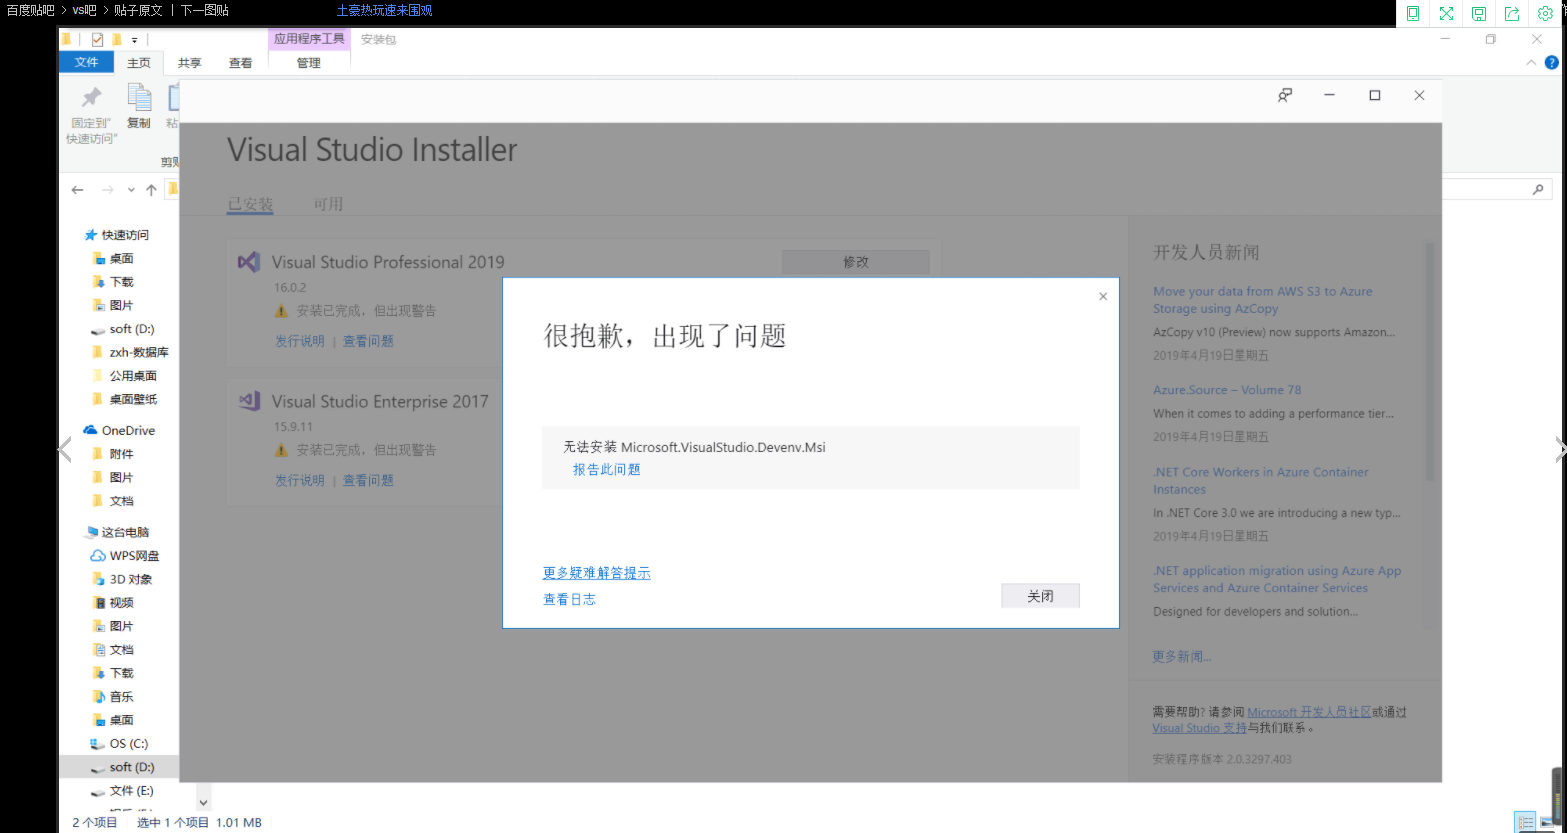Viewport: 1567px width, 833px height.
Task: Click the 查看日志 link
Action: pos(570,599)
